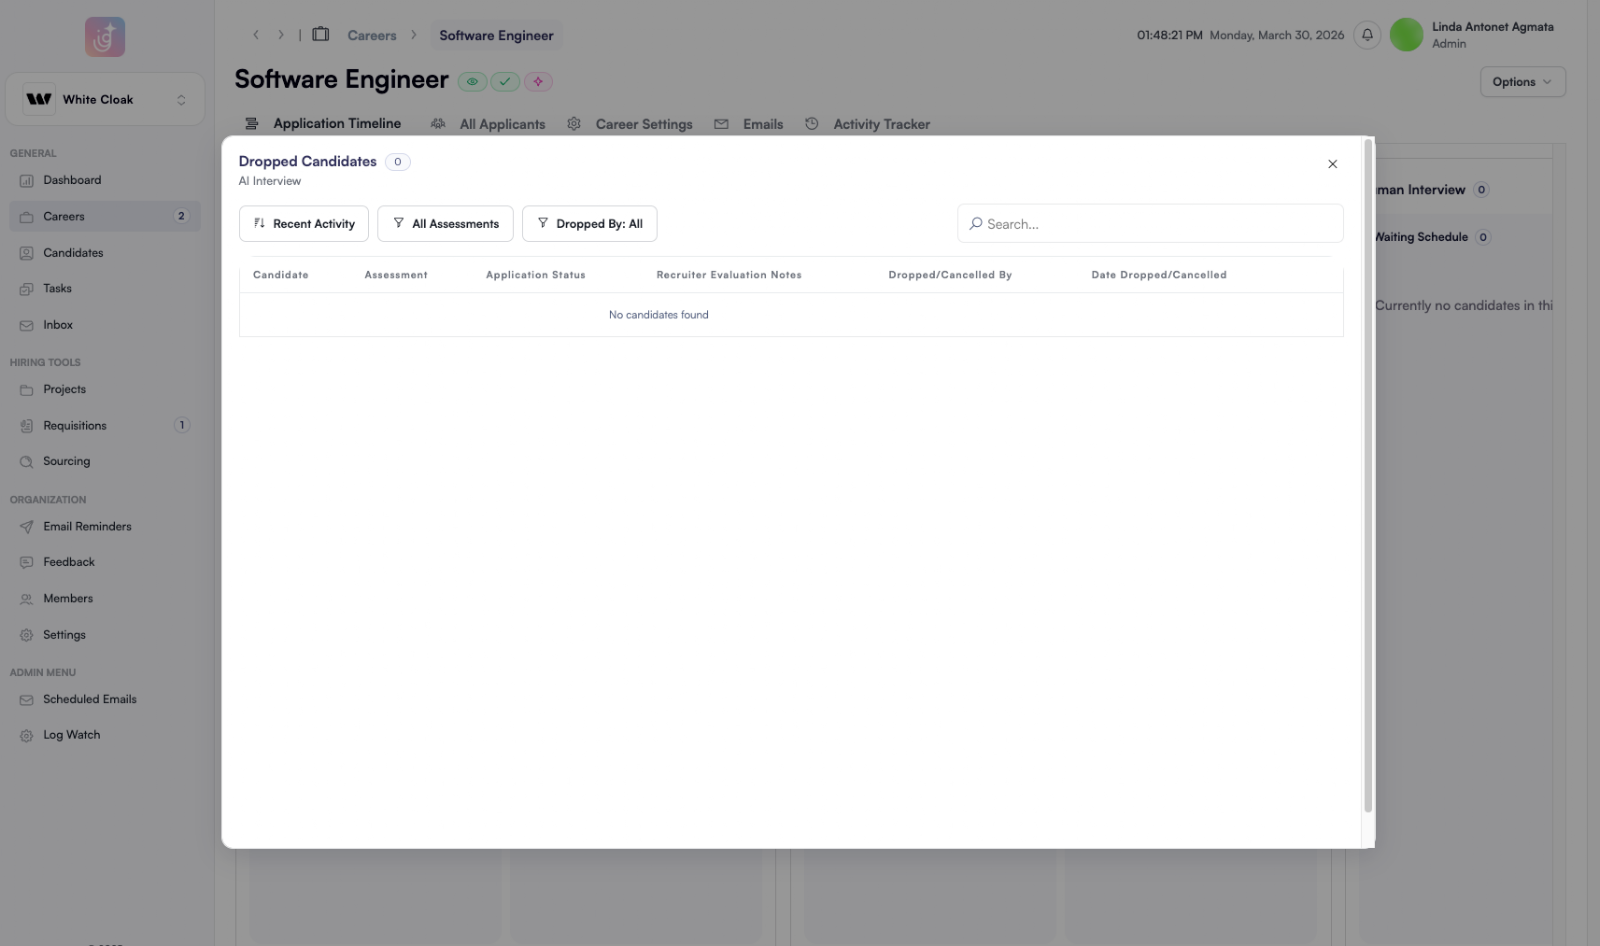This screenshot has width=1600, height=946.
Task: Open Sourcing in hiring tools
Action: [x=66, y=462]
